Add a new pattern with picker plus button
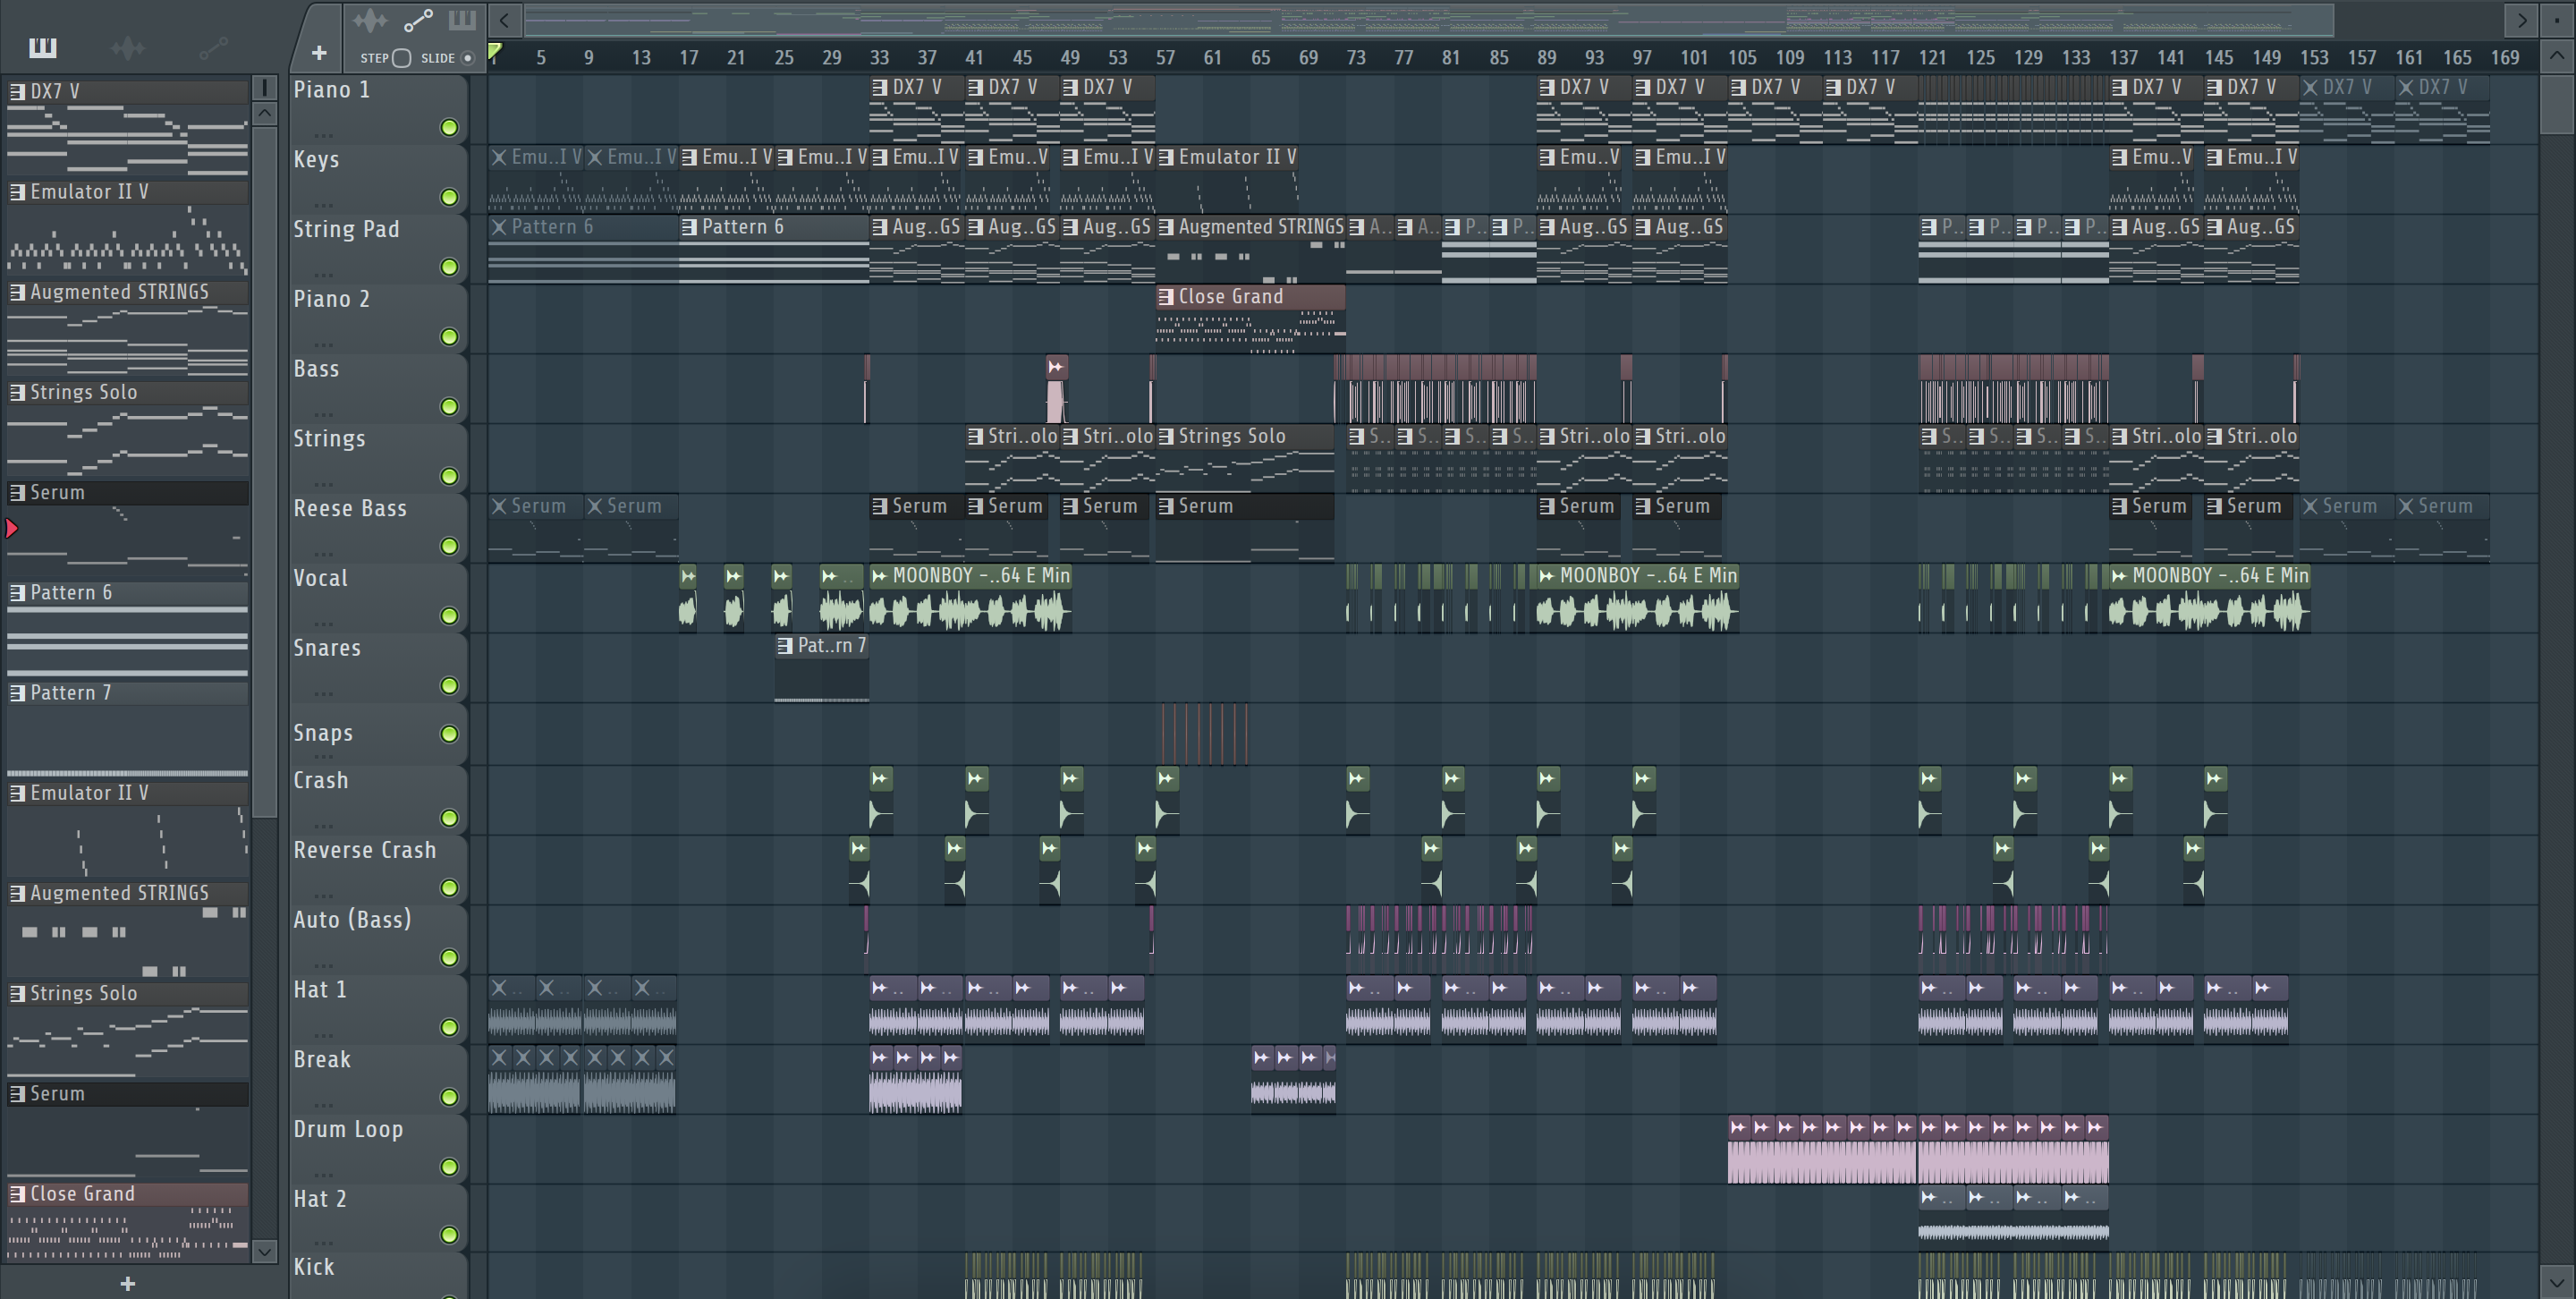 (127, 1283)
